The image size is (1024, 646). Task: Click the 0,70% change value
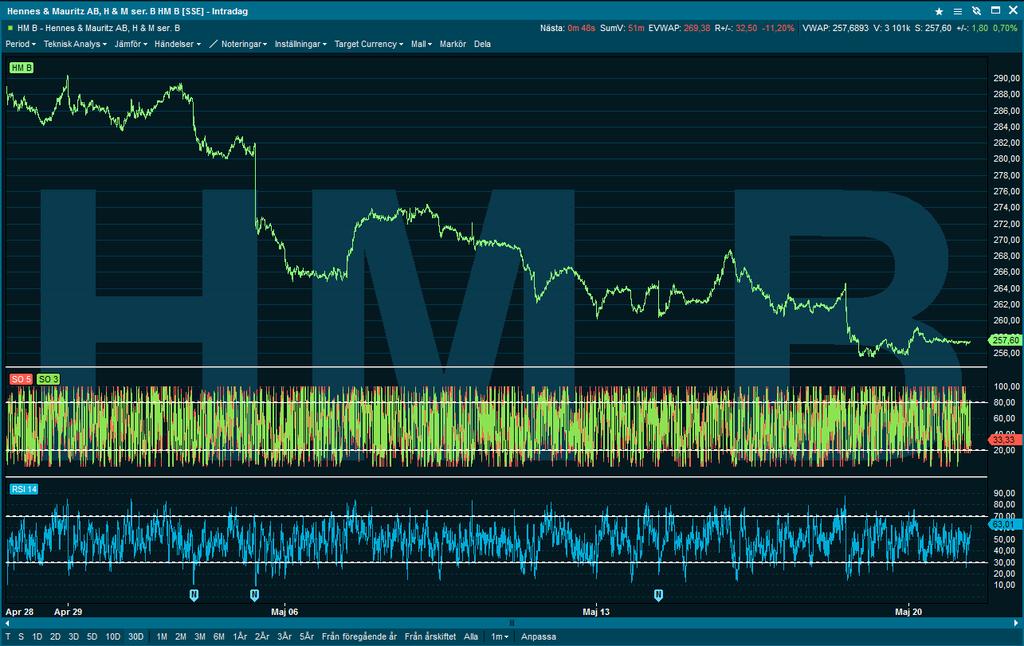(1005, 28)
